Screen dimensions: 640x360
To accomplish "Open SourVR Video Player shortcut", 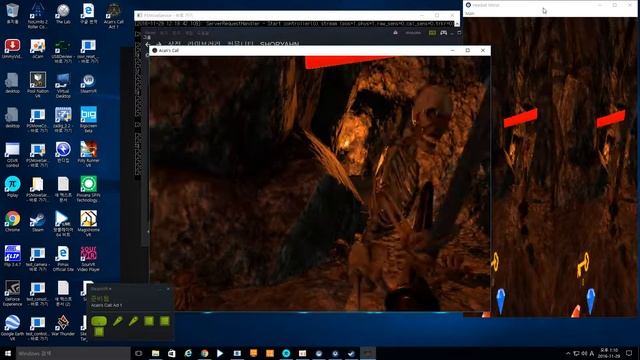I will (x=88, y=258).
